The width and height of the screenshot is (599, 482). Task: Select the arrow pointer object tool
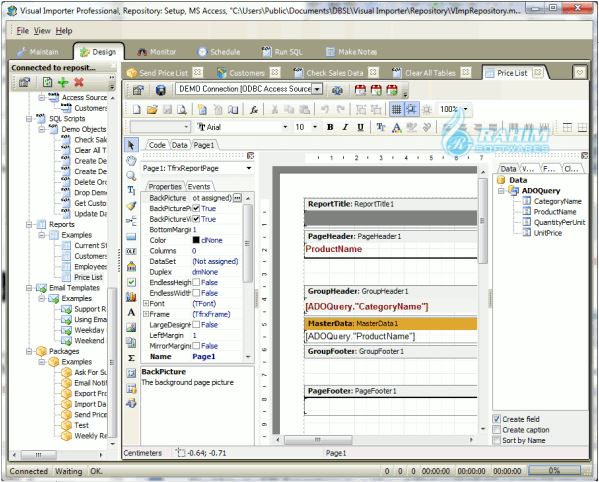pyautogui.click(x=131, y=146)
